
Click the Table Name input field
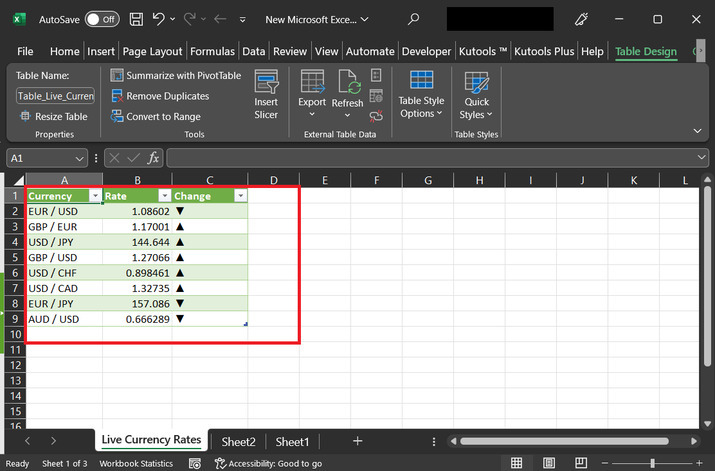click(55, 96)
